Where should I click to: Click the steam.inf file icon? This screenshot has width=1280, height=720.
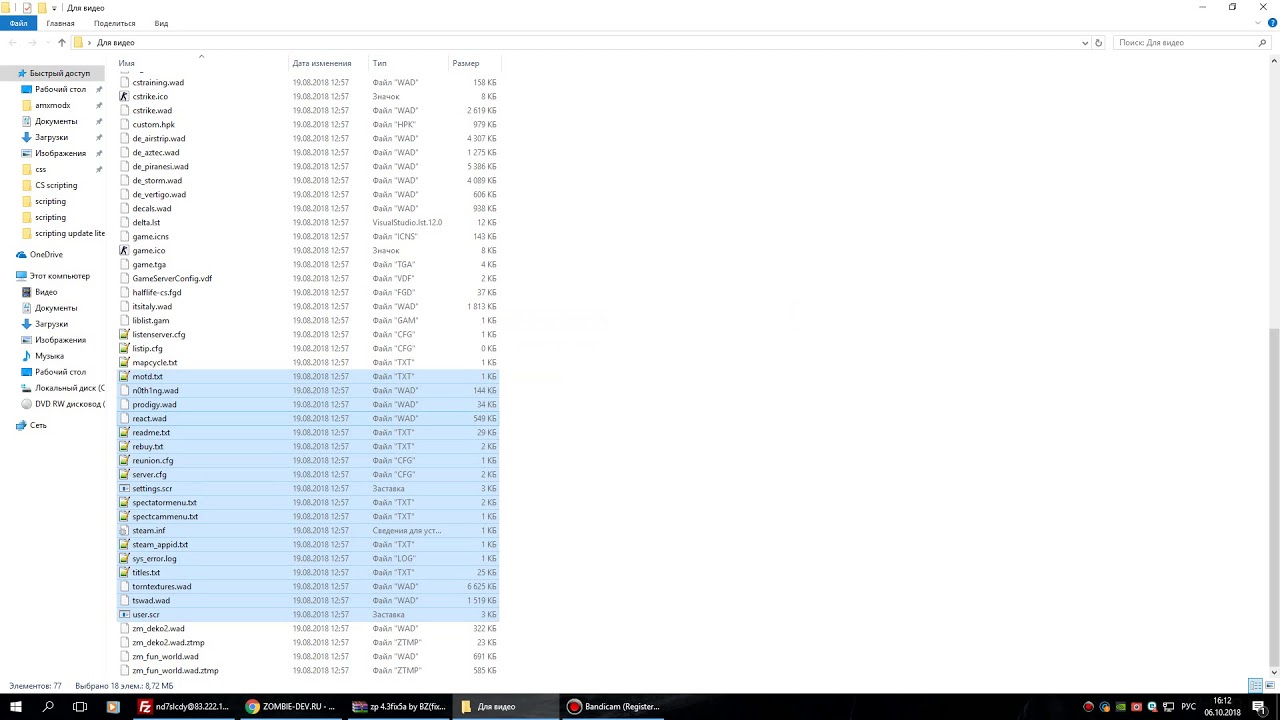[x=124, y=531]
